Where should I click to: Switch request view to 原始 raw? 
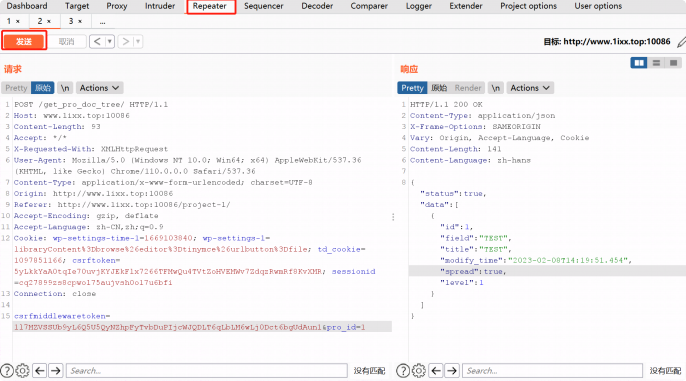43,88
